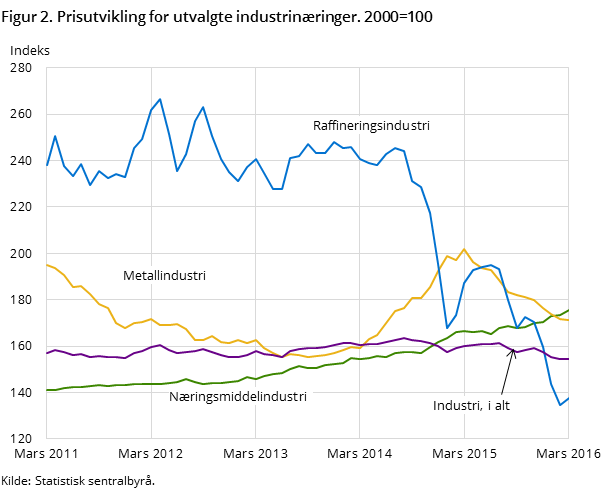Click the arrowhead pointing at the purple line

[513, 350]
